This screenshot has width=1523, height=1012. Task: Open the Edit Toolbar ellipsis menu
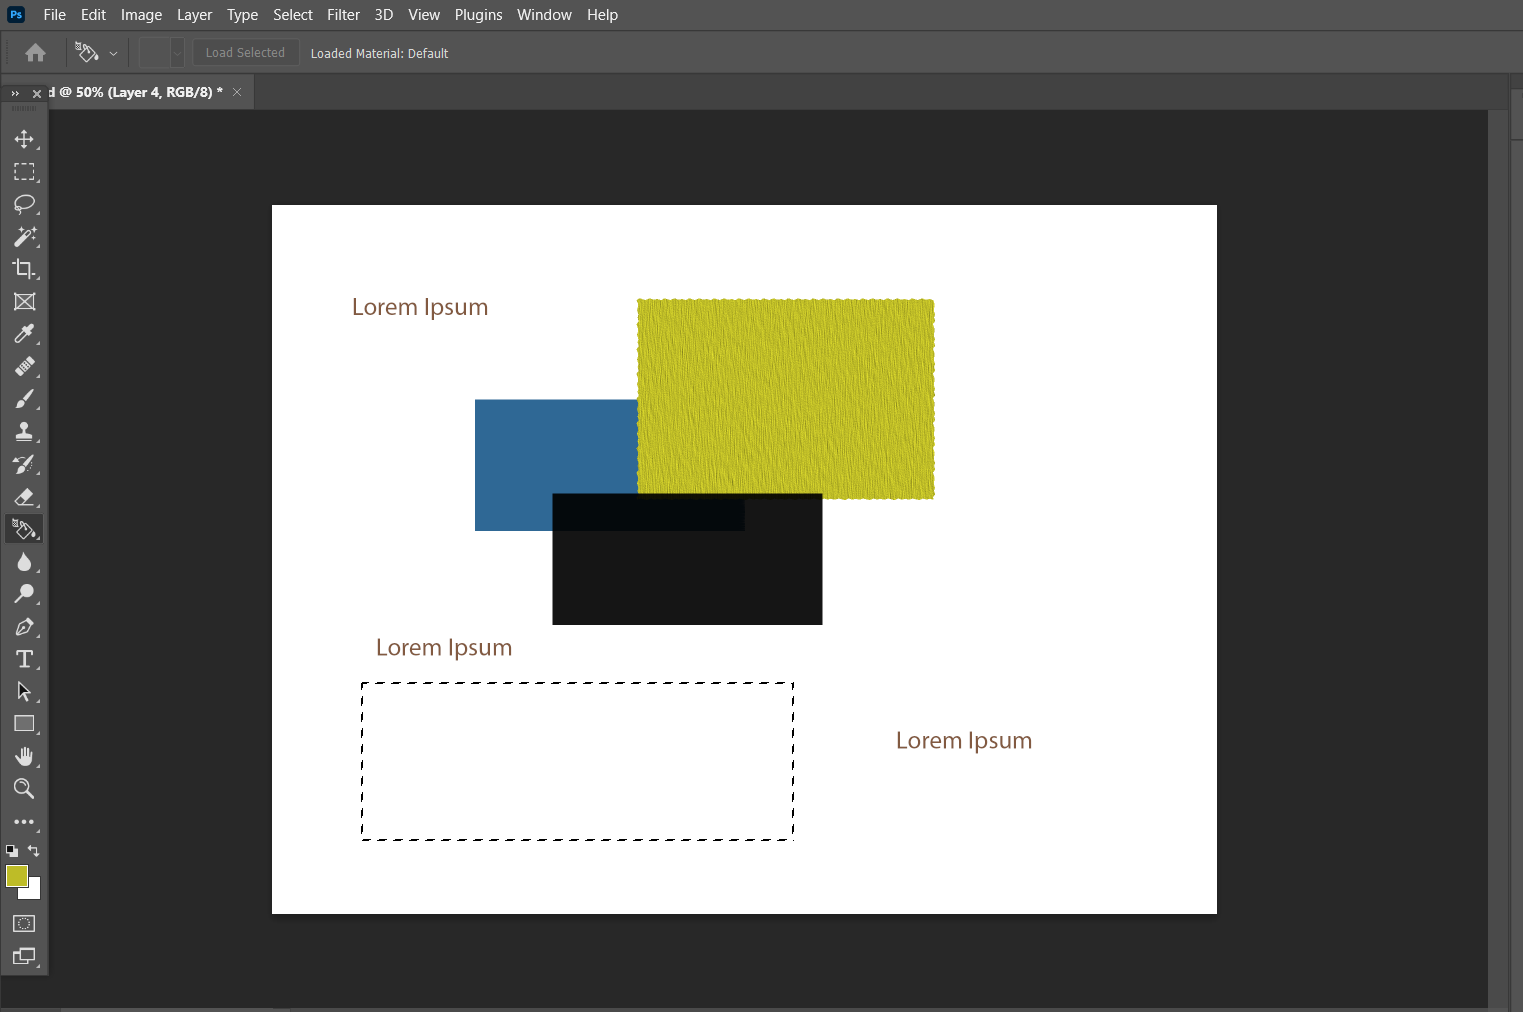point(24,823)
